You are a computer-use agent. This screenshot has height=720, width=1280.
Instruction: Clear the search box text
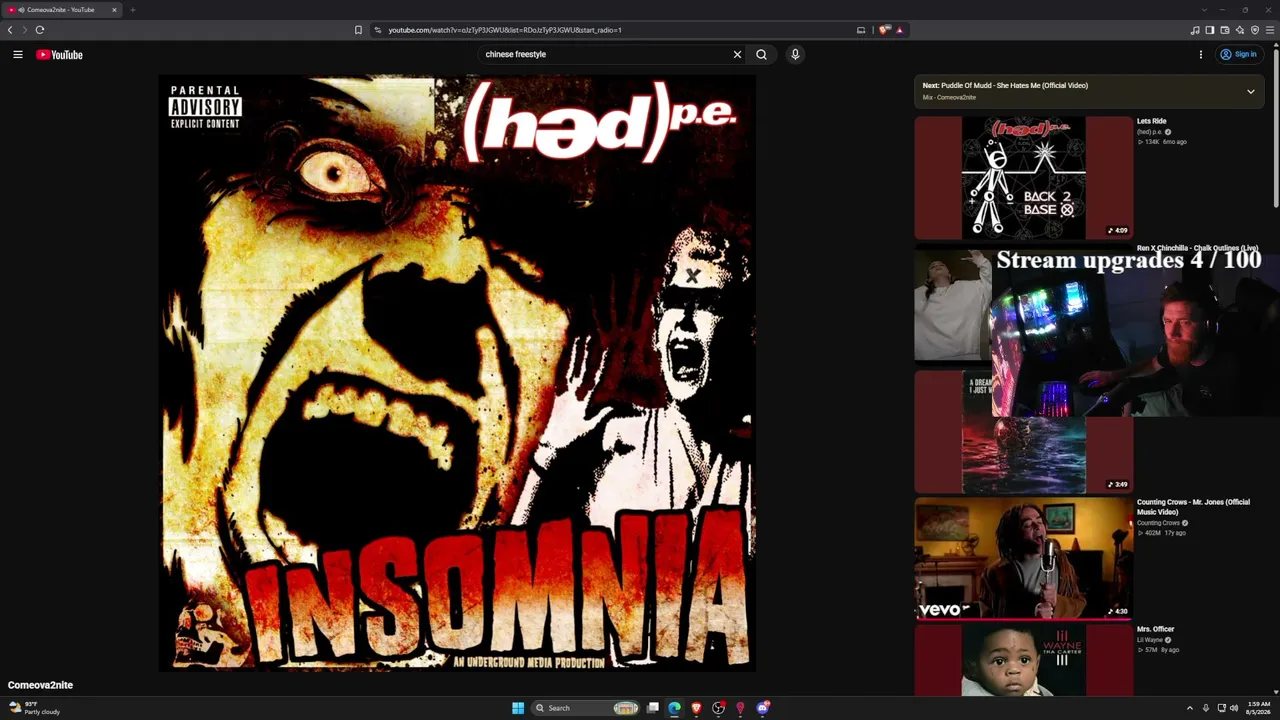pyautogui.click(x=738, y=55)
